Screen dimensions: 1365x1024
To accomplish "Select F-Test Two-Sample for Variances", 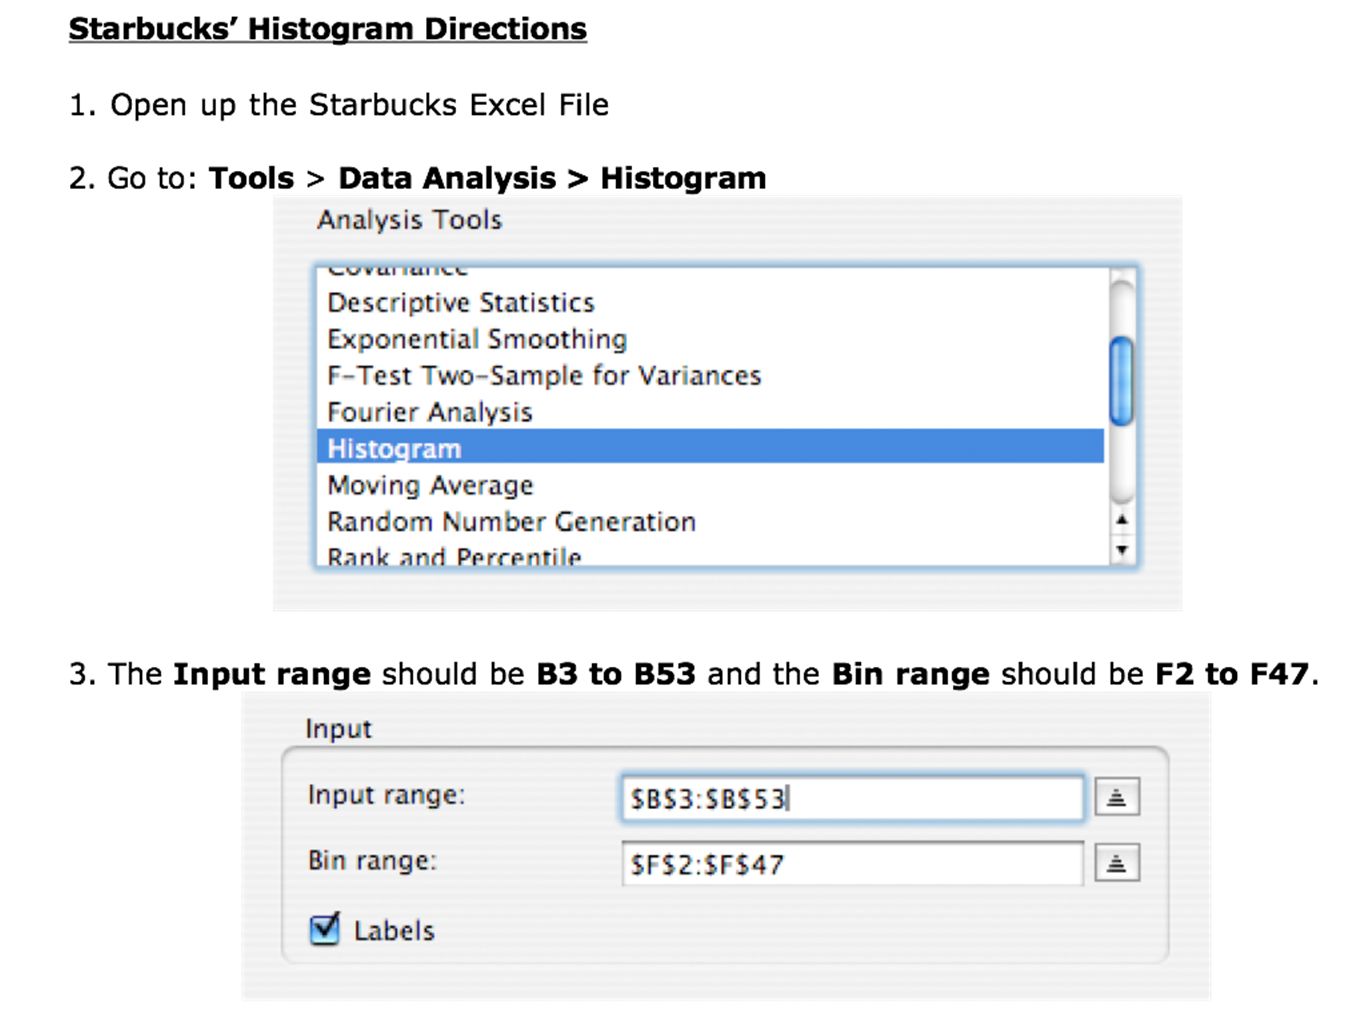I will click(711, 376).
